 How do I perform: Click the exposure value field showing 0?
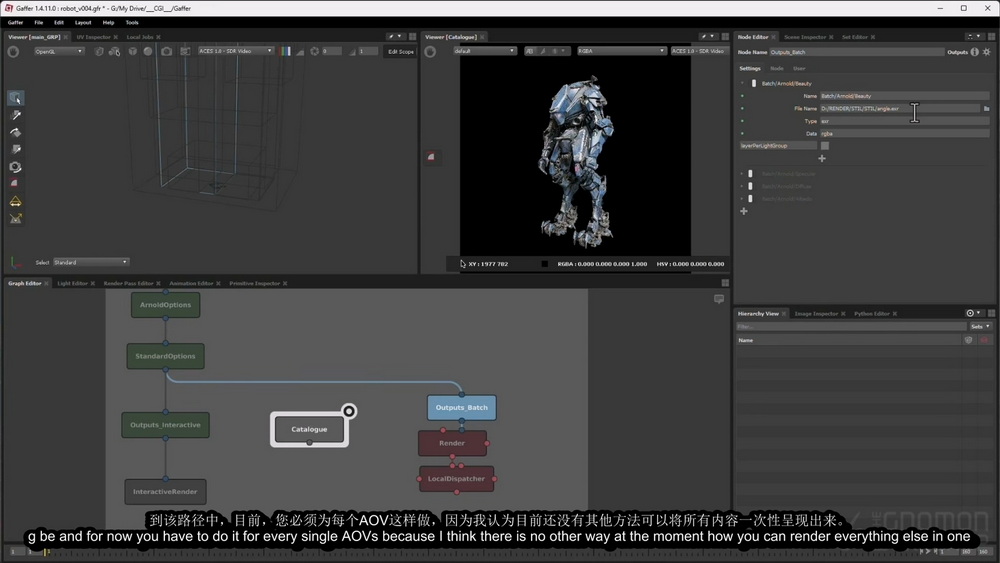[330, 51]
